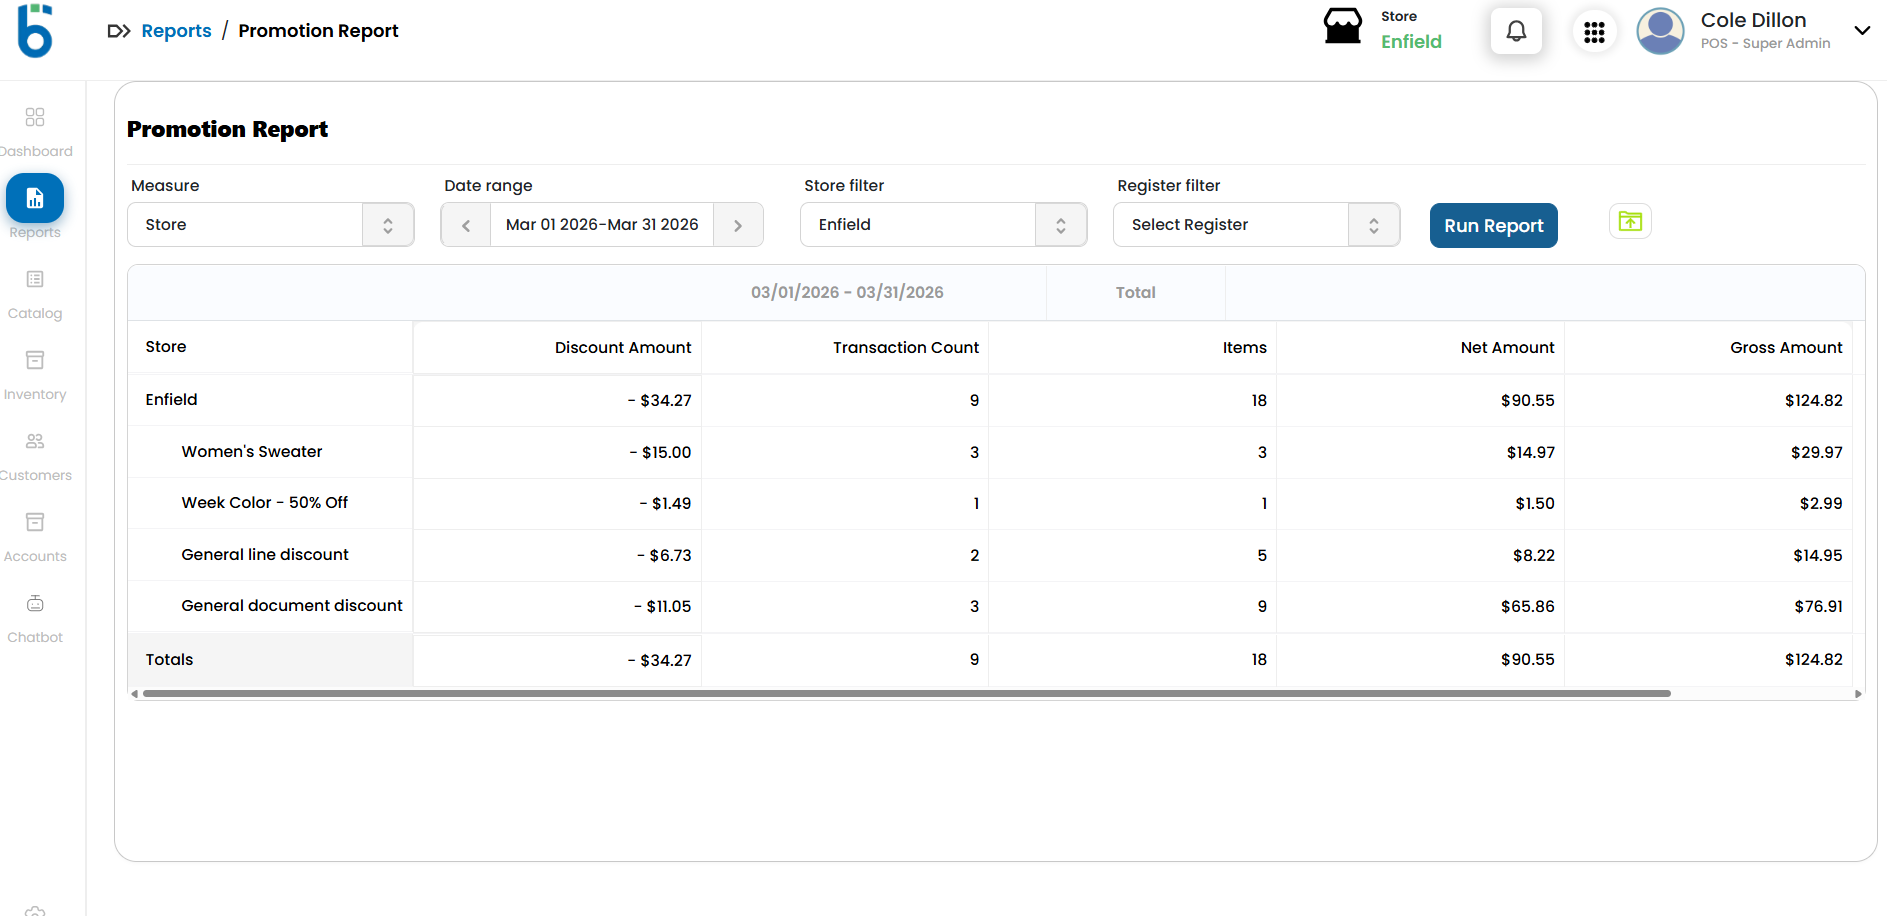Go to next date range arrow
The image size is (1887, 916).
tap(738, 225)
